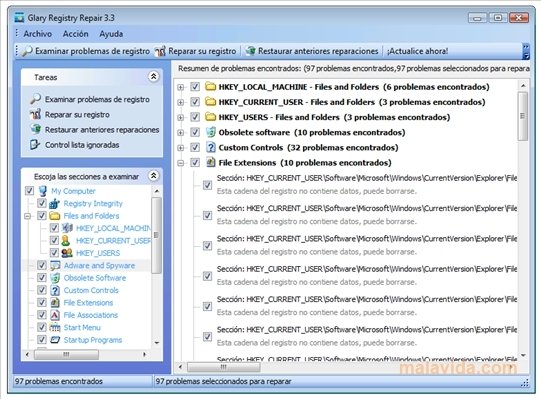This screenshot has height=399, width=541.
Task: Click scroll down arrow of results pane
Action: (523, 355)
